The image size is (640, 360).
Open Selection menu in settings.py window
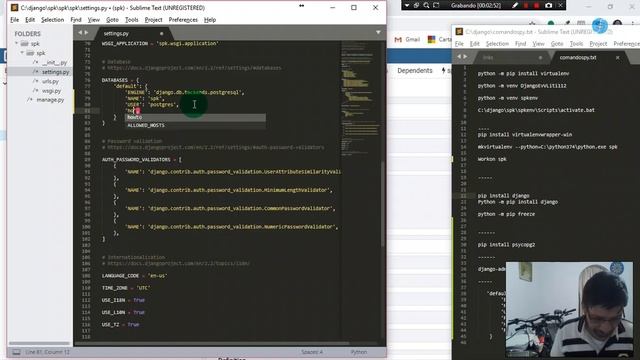pyautogui.click(x=52, y=20)
